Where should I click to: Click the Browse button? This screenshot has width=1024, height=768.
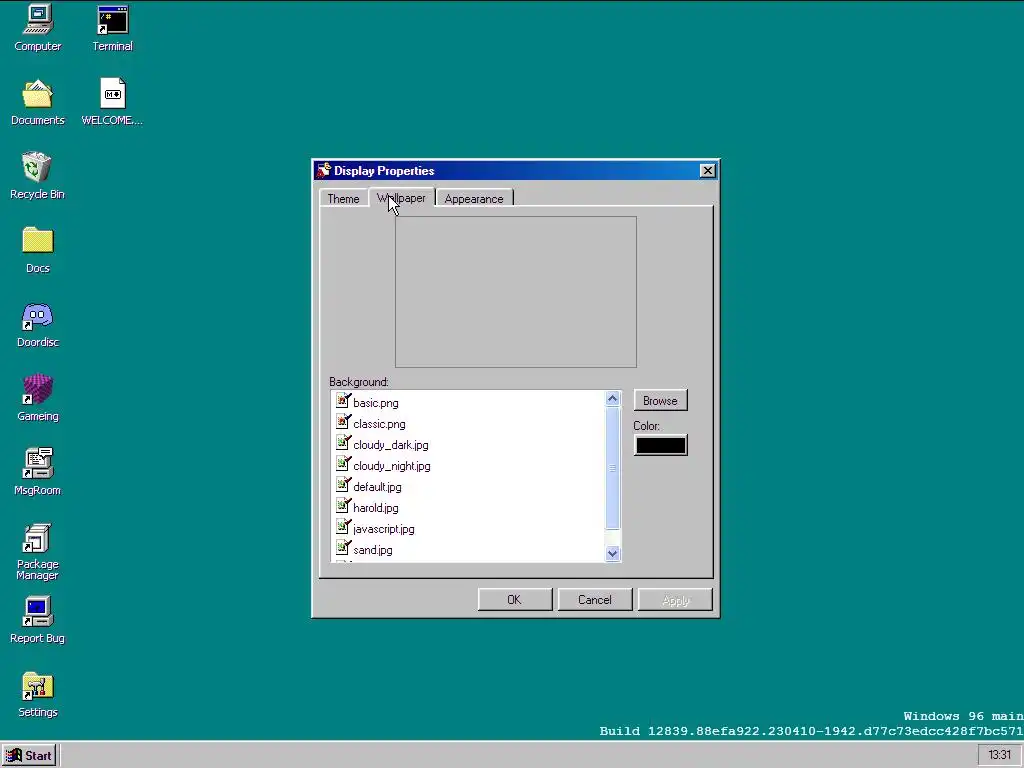coord(660,400)
